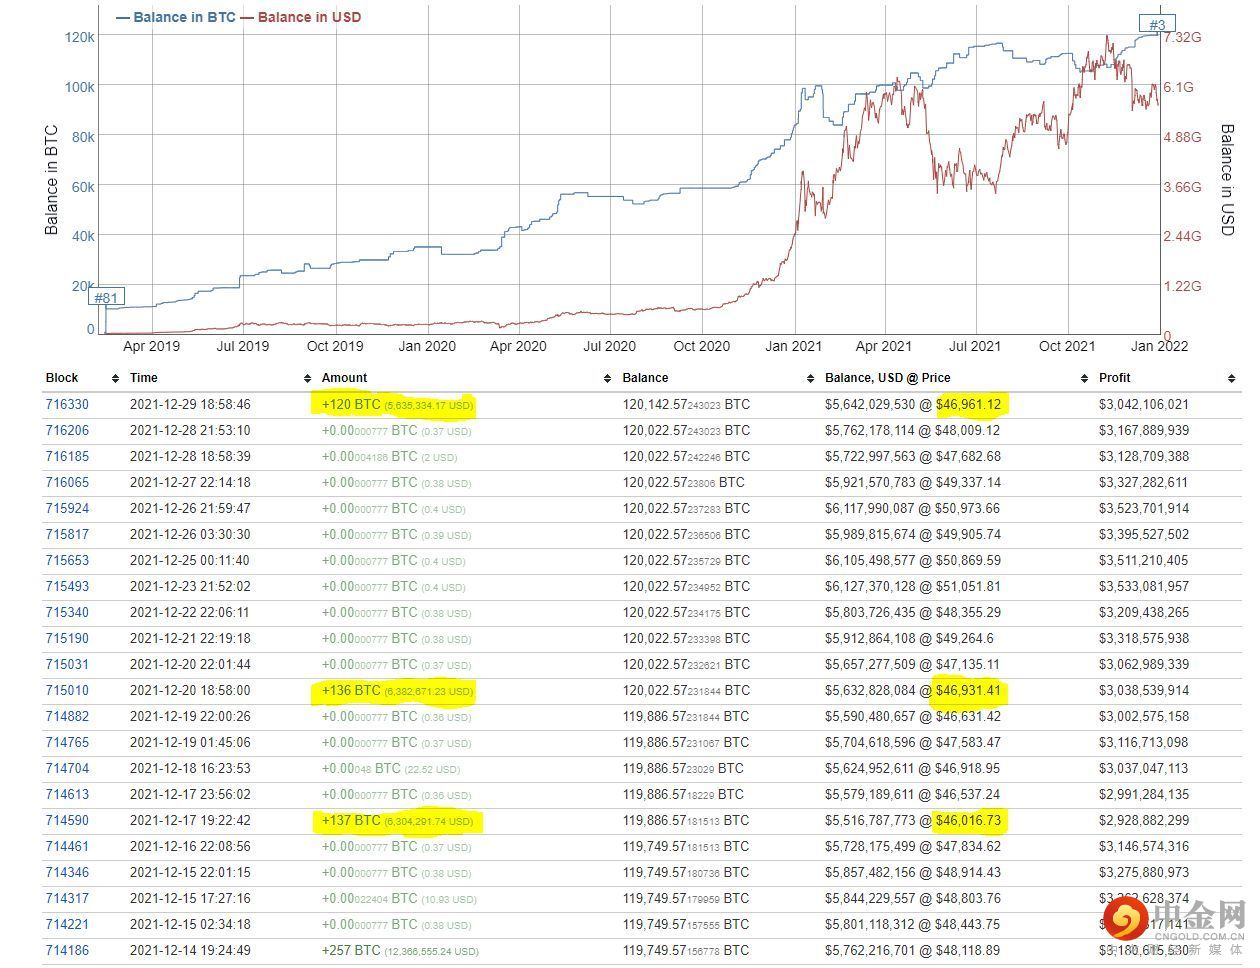The height and width of the screenshot is (968, 1260).
Task: Sort by the Block column arrows
Action: click(x=115, y=378)
